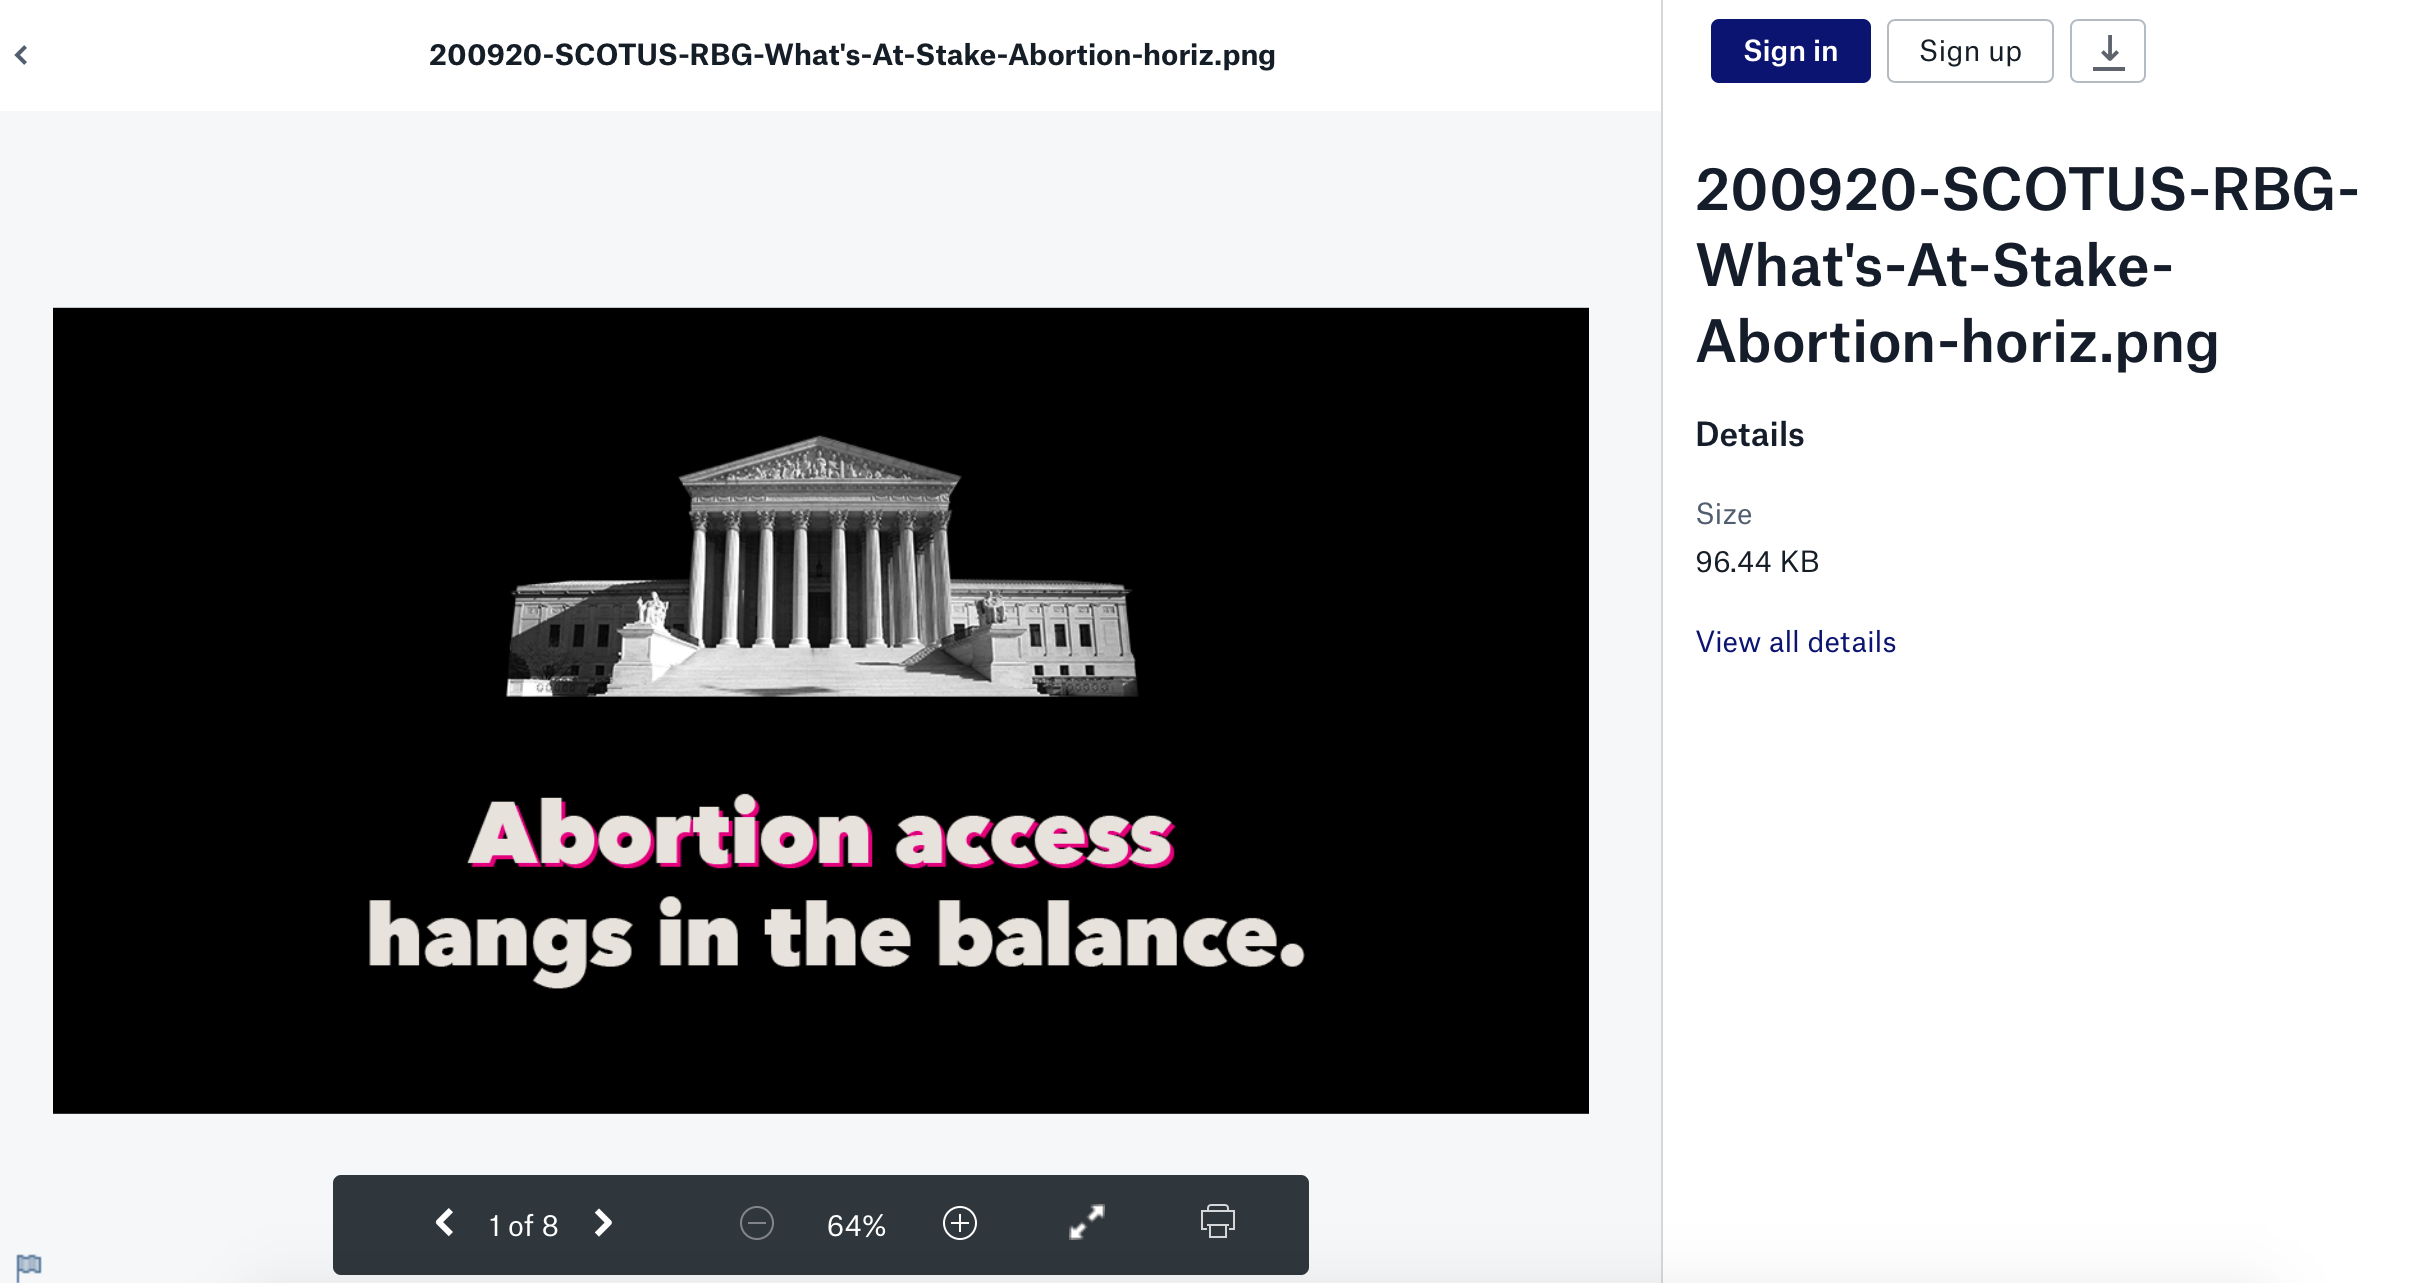Click the Size label in the sidebar
Screen dimensions: 2422x1283
1724,514
